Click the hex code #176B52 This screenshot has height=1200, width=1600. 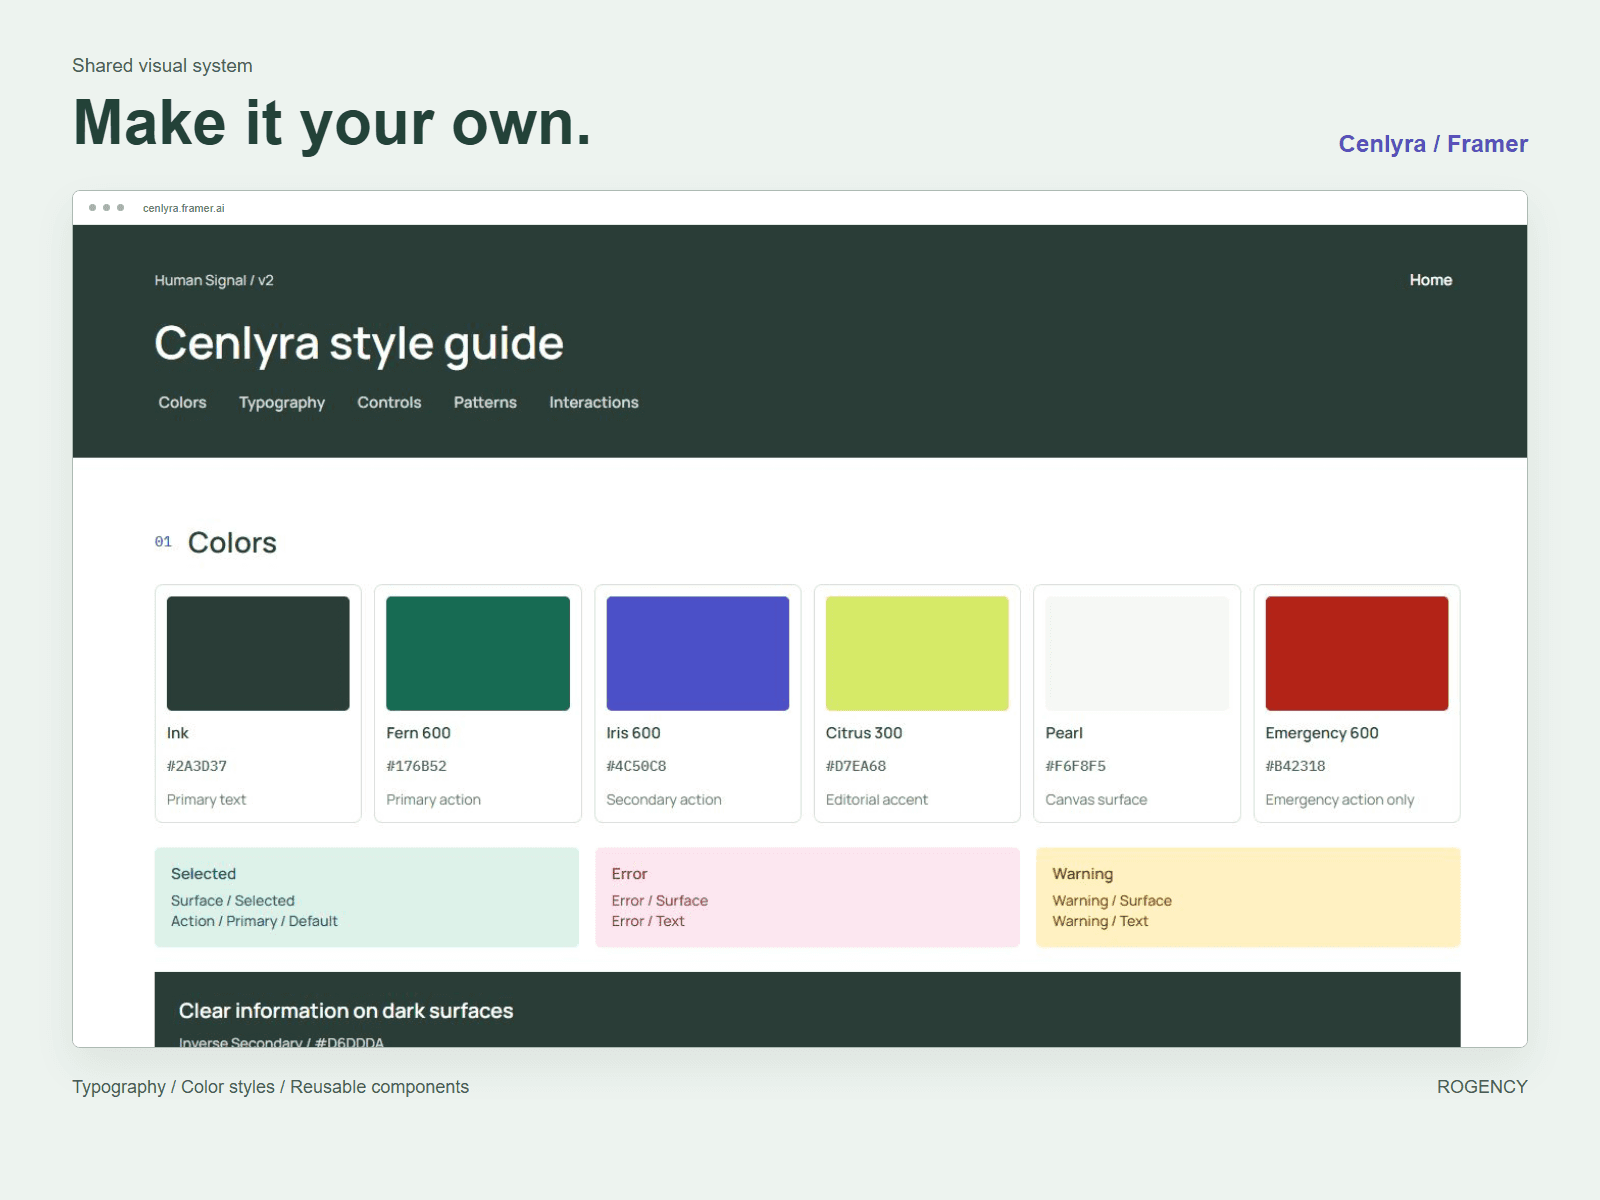417,766
